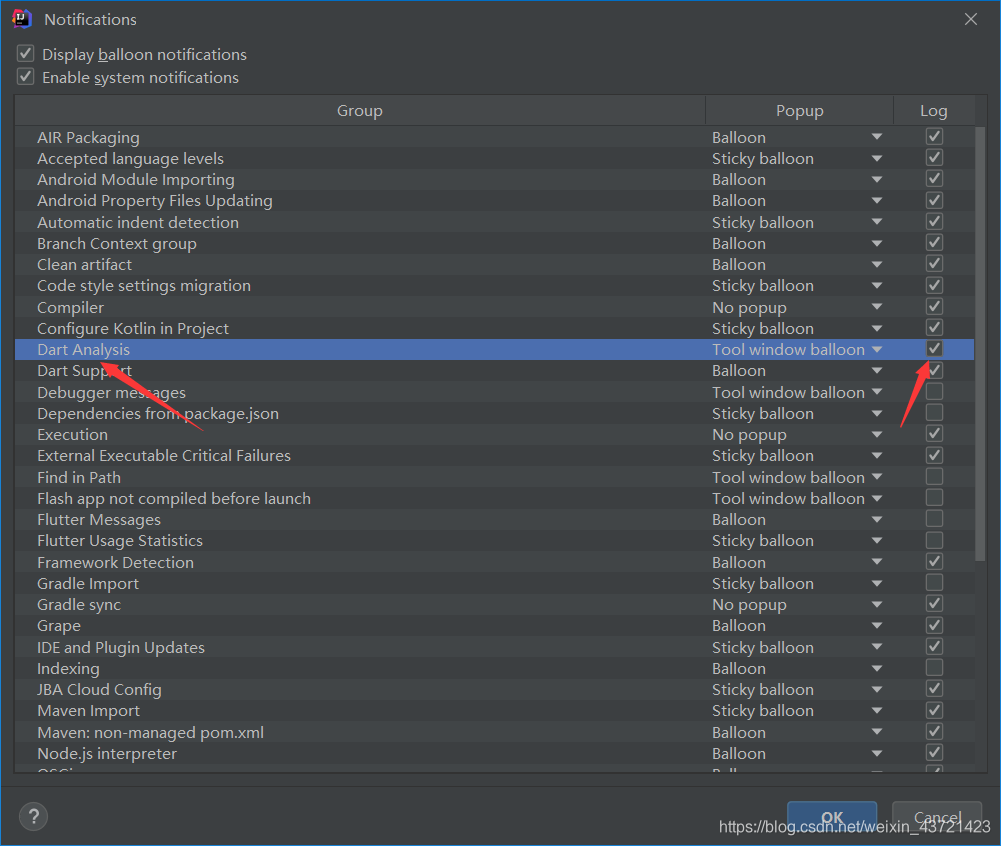Select the Dart Support row
Image resolution: width=1001 pixels, height=846 pixels.
[494, 370]
